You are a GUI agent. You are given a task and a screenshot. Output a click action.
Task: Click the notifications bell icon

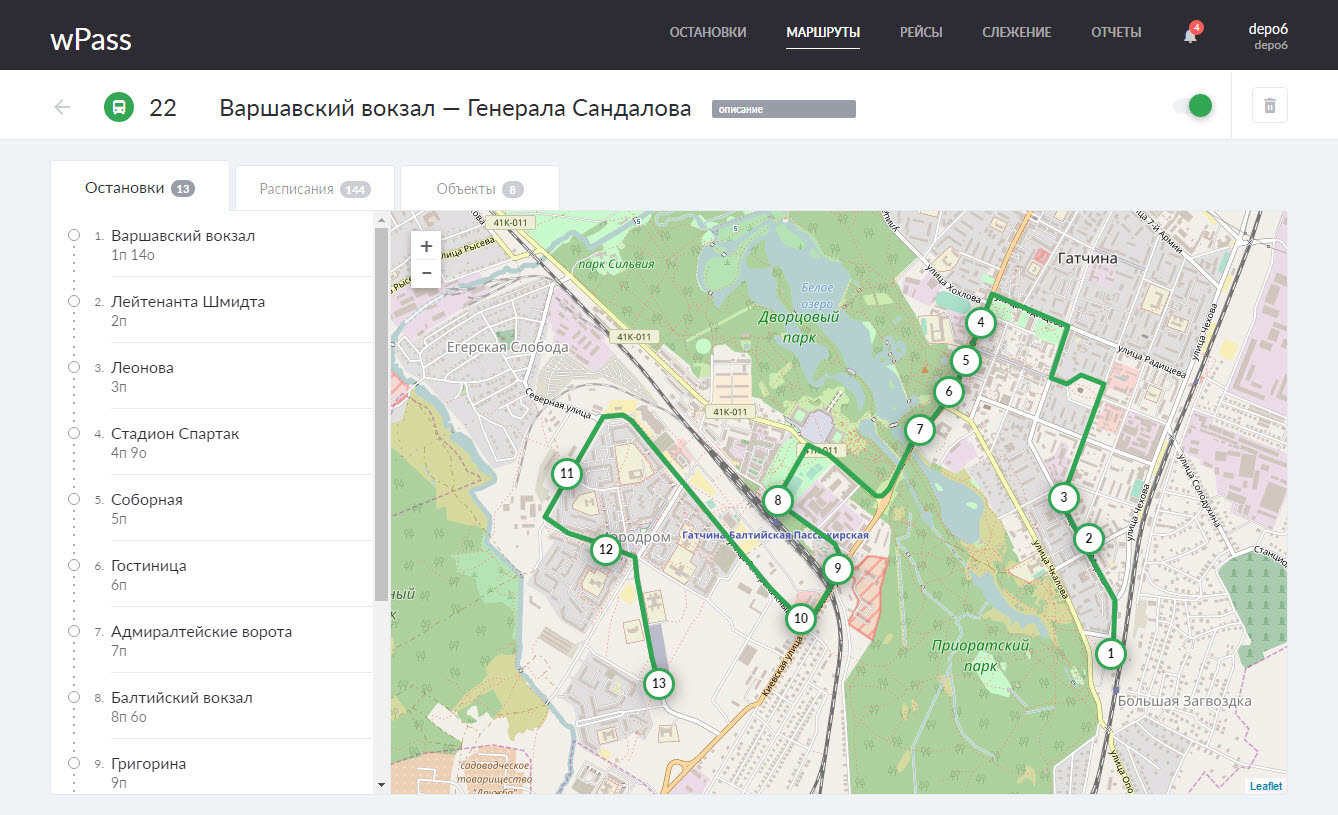click(1190, 35)
